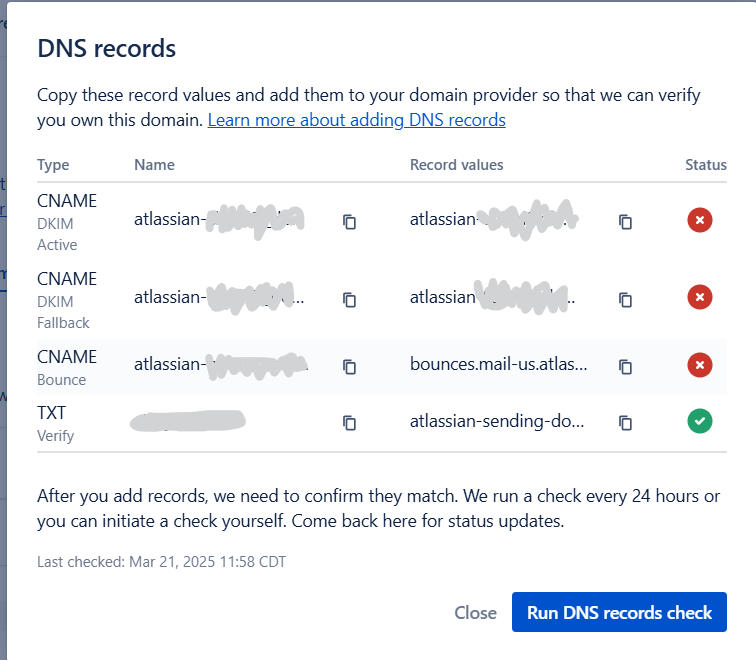Image resolution: width=756 pixels, height=660 pixels.
Task: Copy the bounces.mail-us record value
Action: coord(625,366)
